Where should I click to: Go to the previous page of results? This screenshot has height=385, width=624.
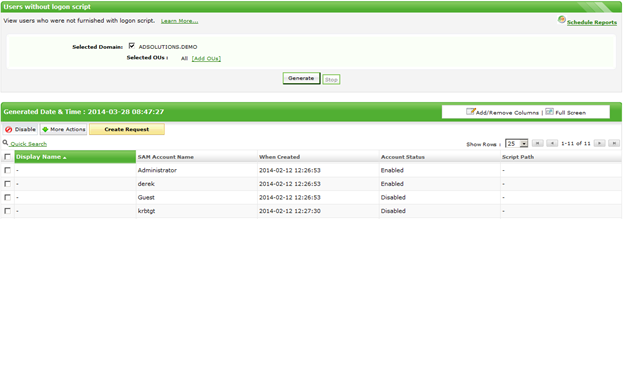tap(552, 143)
